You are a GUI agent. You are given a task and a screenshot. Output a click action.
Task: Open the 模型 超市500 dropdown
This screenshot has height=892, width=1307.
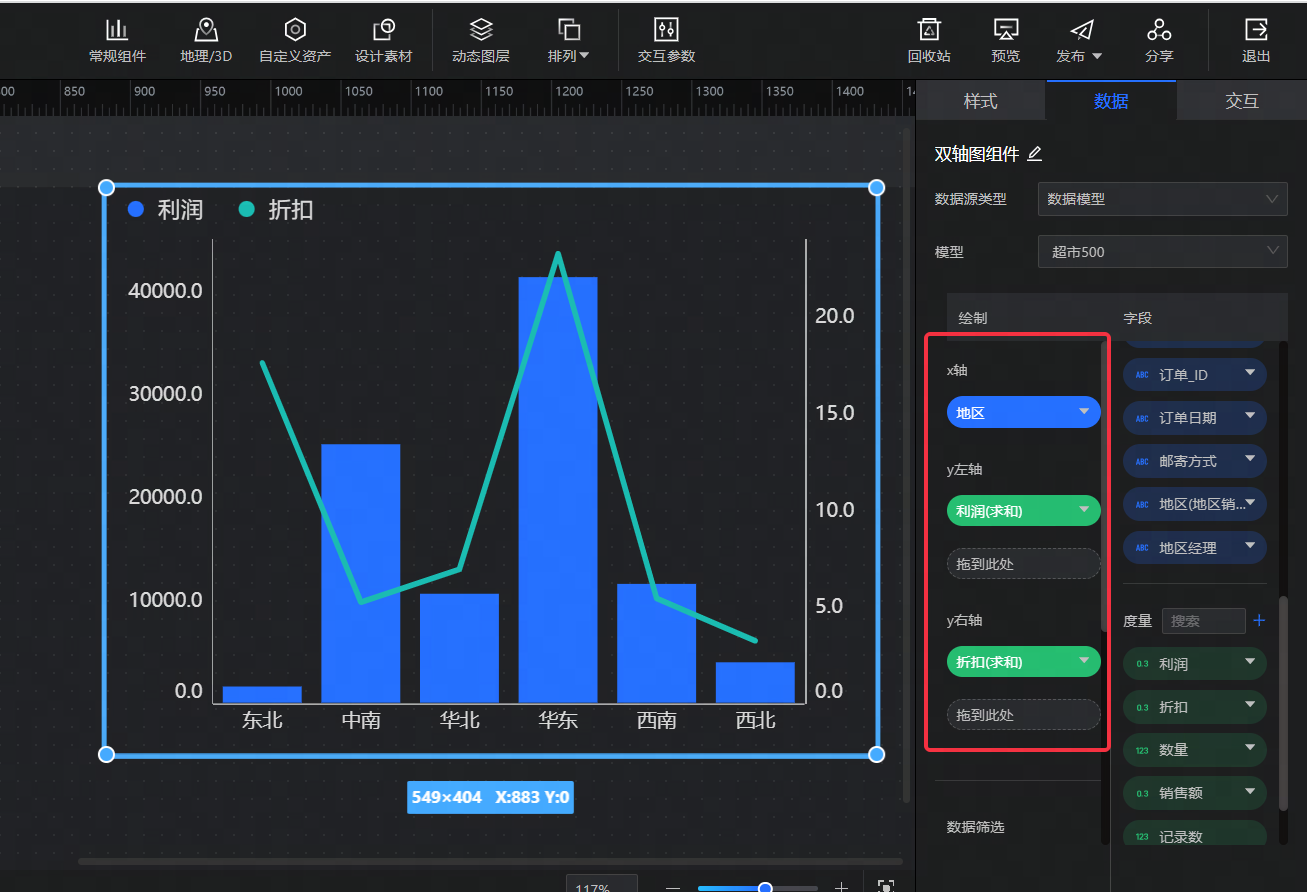[1162, 252]
